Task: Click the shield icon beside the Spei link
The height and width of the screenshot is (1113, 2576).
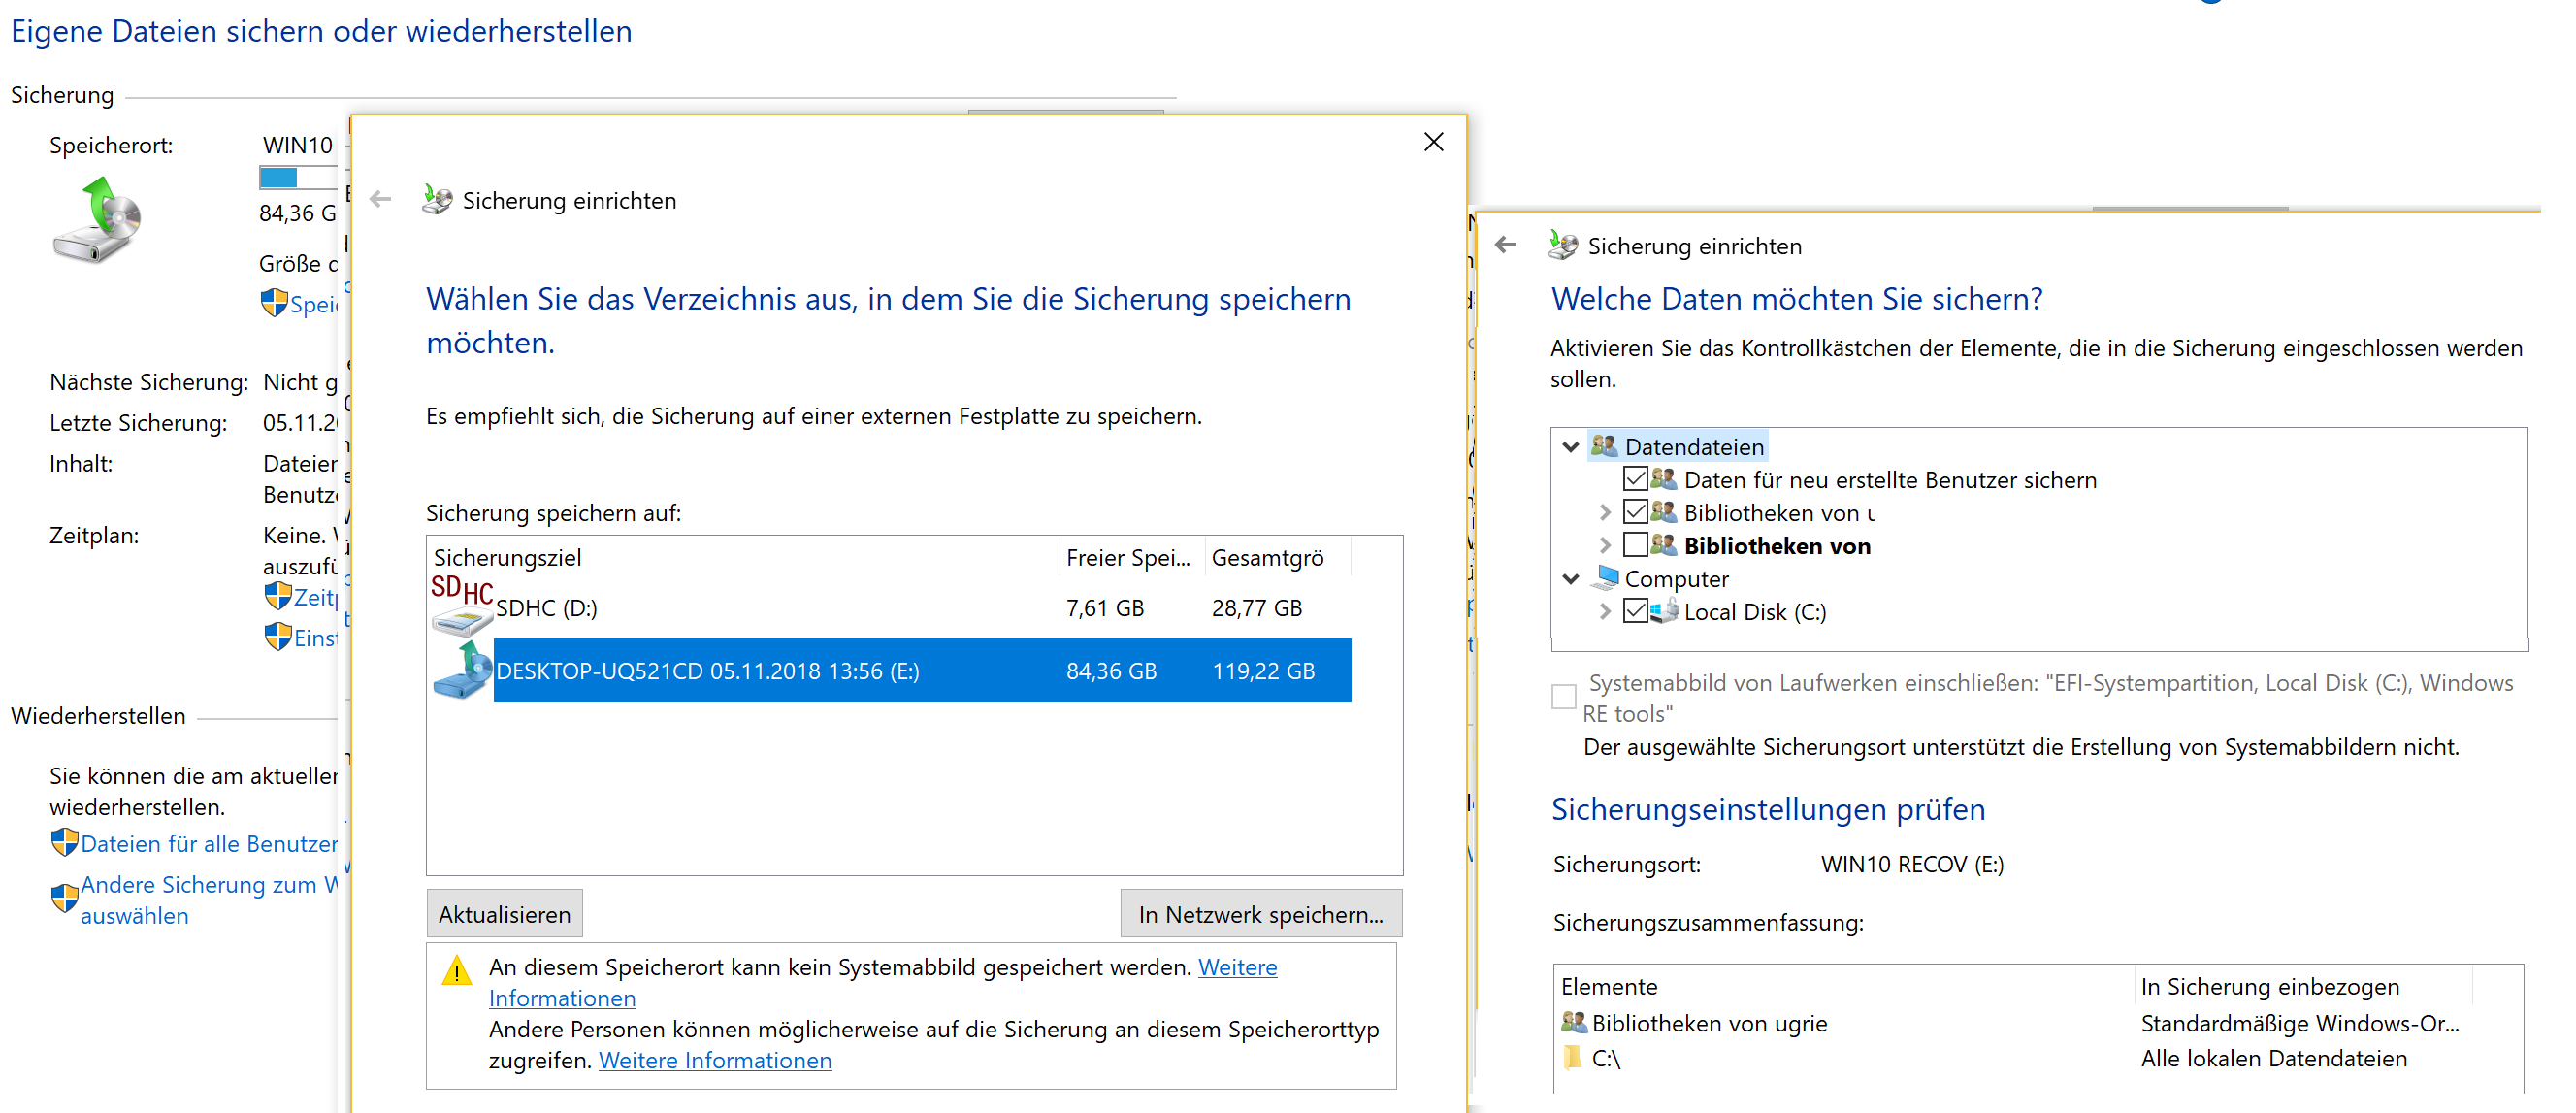Action: coord(273,303)
